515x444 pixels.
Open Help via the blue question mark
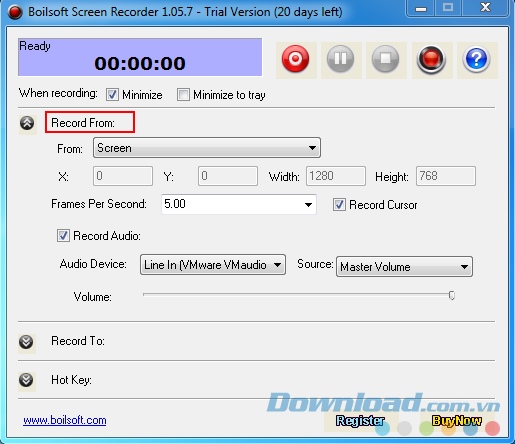coord(476,59)
